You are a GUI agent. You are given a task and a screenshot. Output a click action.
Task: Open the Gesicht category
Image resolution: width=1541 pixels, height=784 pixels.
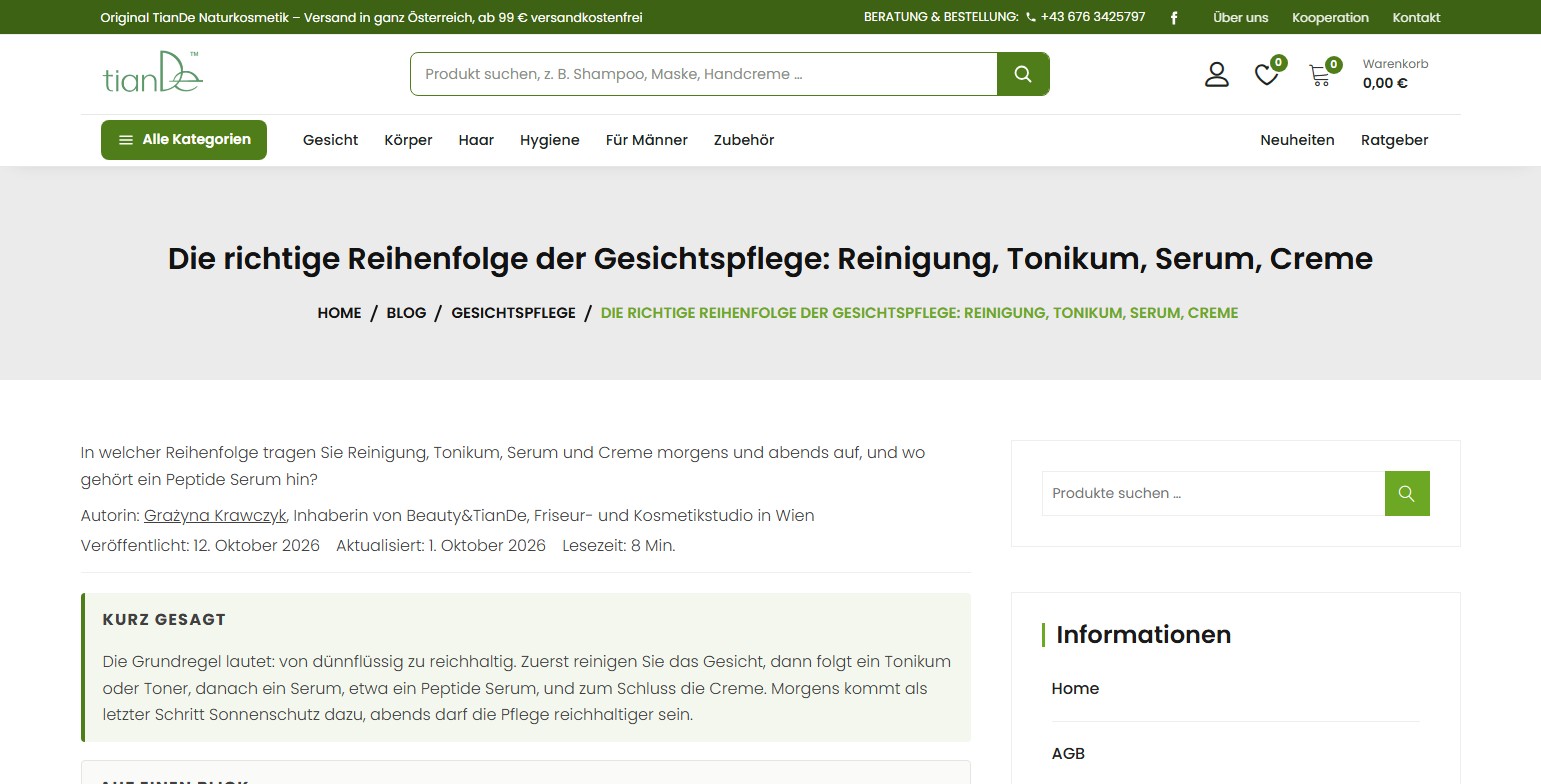tap(330, 140)
